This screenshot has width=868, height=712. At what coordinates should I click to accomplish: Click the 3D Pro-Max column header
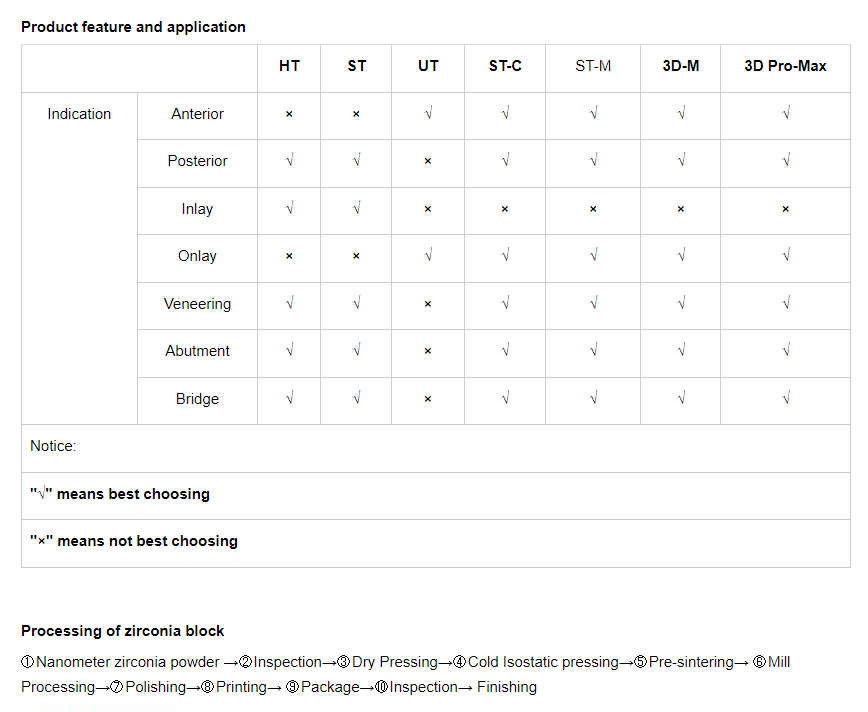785,66
